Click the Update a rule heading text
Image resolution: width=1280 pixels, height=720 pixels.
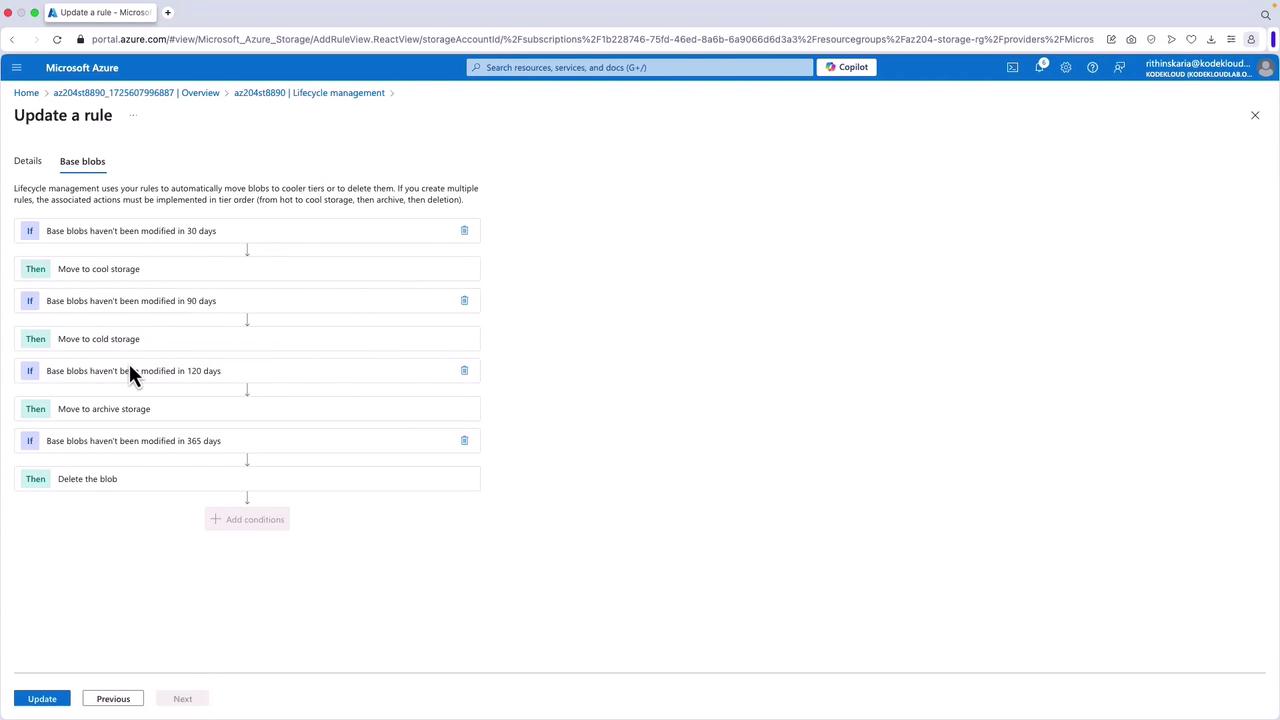pyautogui.click(x=63, y=115)
